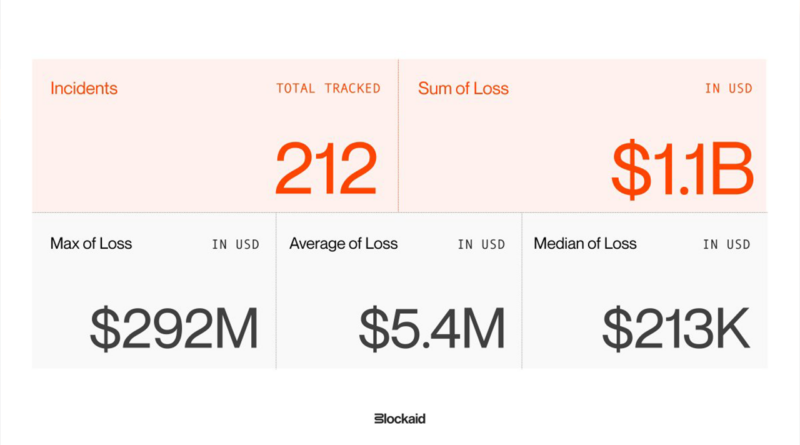Select the Incidents card title
Image resolution: width=800 pixels, height=445 pixels.
coord(84,88)
